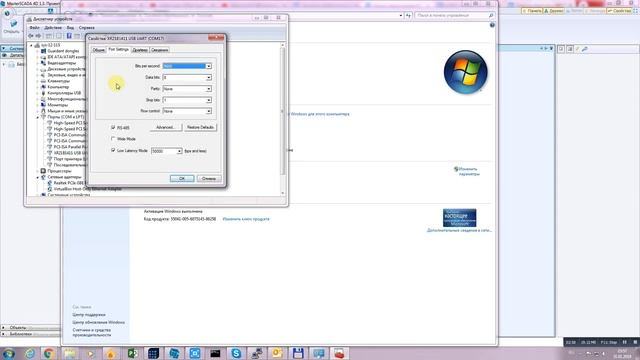Click the Advanced... button
The image size is (640, 360).
click(x=166, y=127)
